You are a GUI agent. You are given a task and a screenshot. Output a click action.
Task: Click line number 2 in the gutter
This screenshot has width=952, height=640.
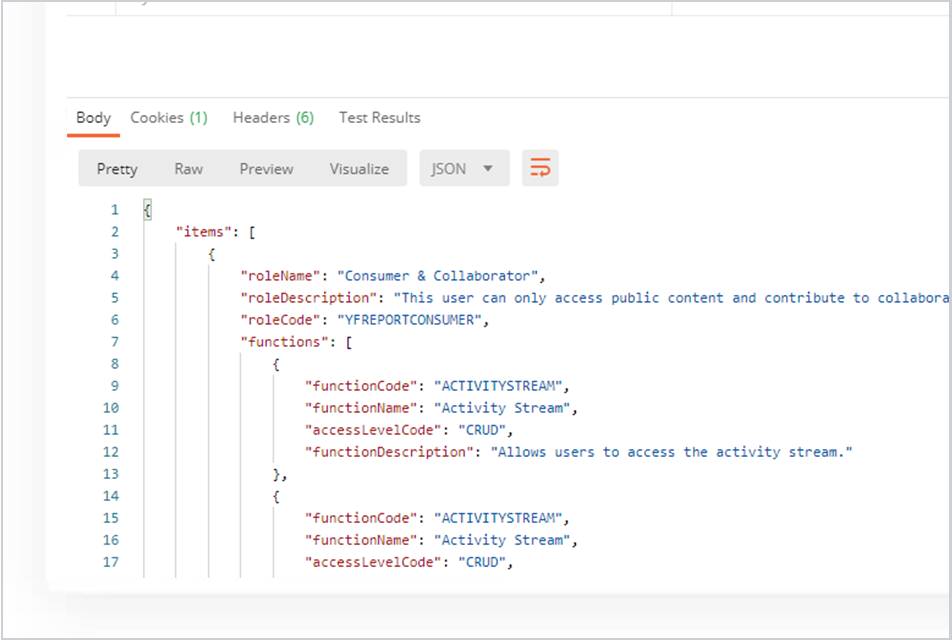click(x=115, y=232)
